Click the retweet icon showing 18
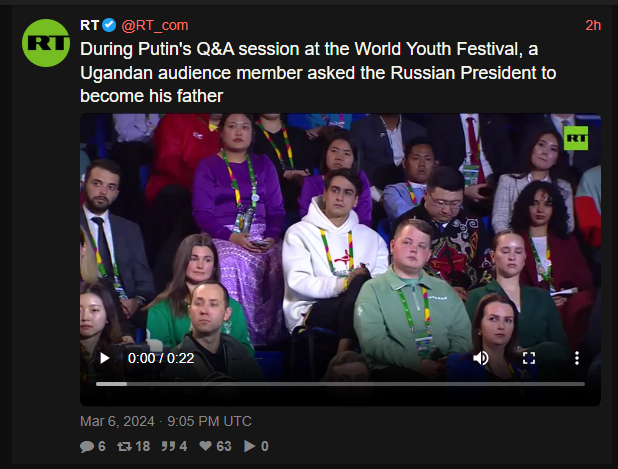The image size is (618, 469). point(134,446)
